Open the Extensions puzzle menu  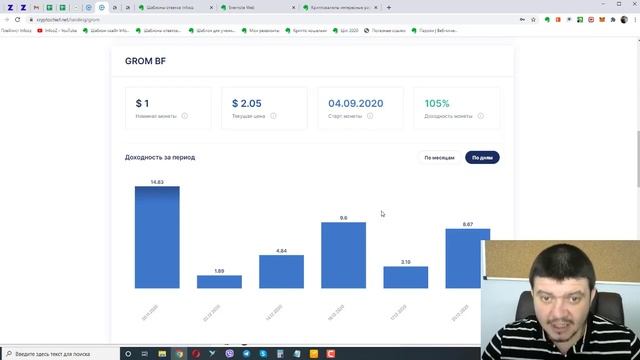pyautogui.click(x=613, y=20)
